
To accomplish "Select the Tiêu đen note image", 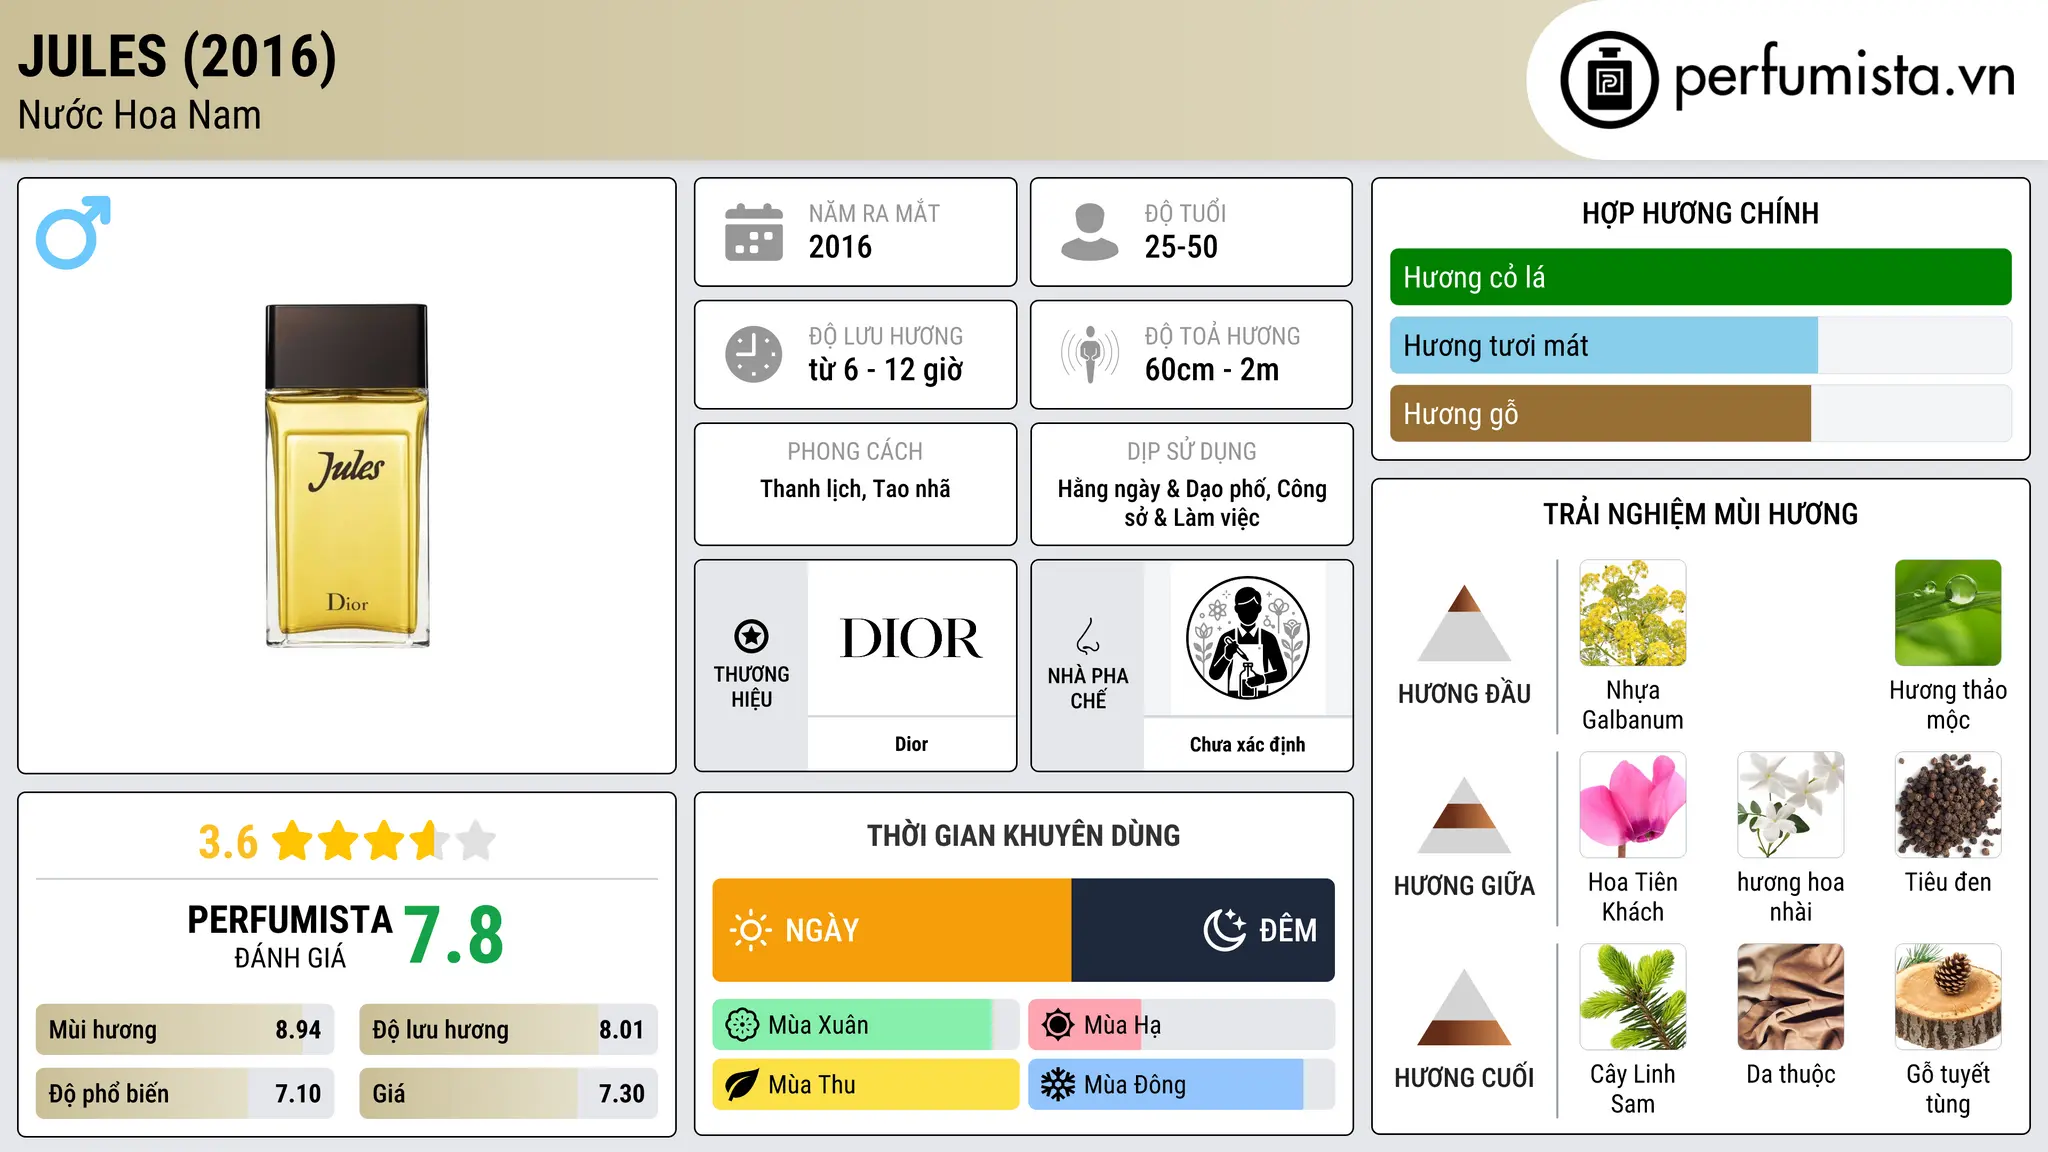I will click(1947, 804).
